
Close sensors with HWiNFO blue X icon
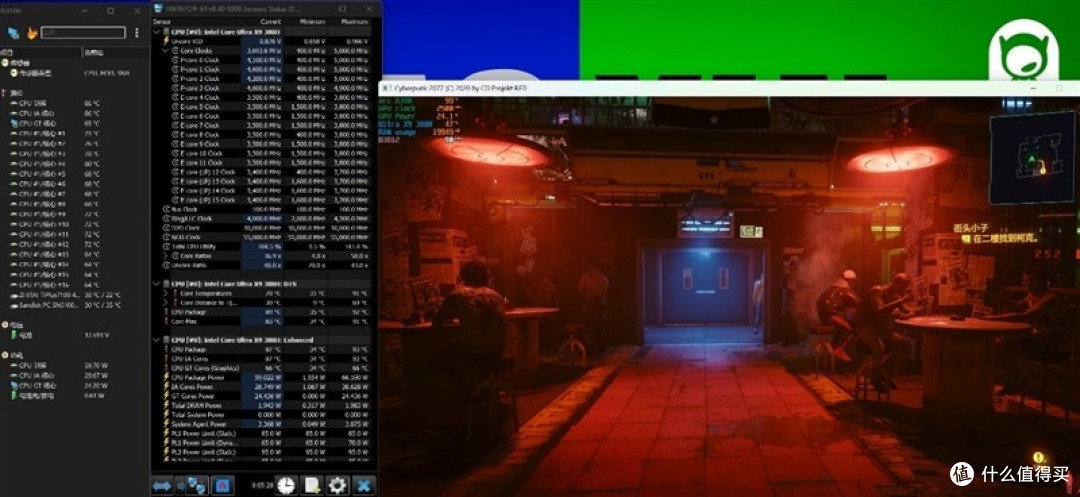tap(364, 485)
